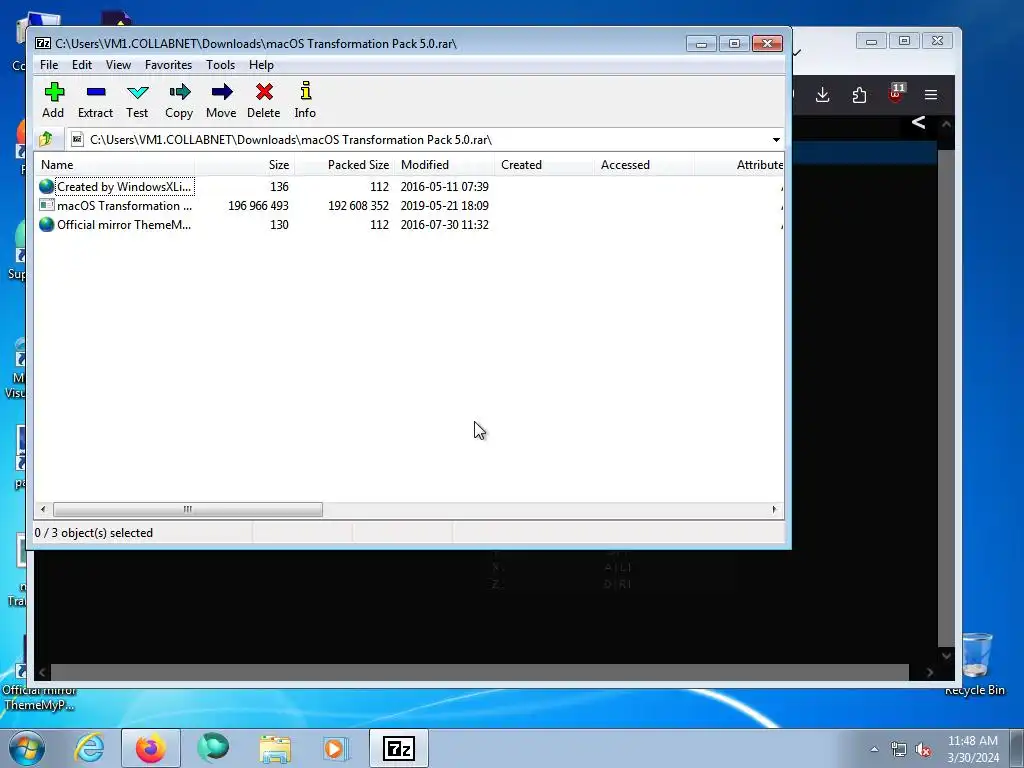Select the Copy toolbar icon
The width and height of the screenshot is (1024, 768).
coord(179,92)
